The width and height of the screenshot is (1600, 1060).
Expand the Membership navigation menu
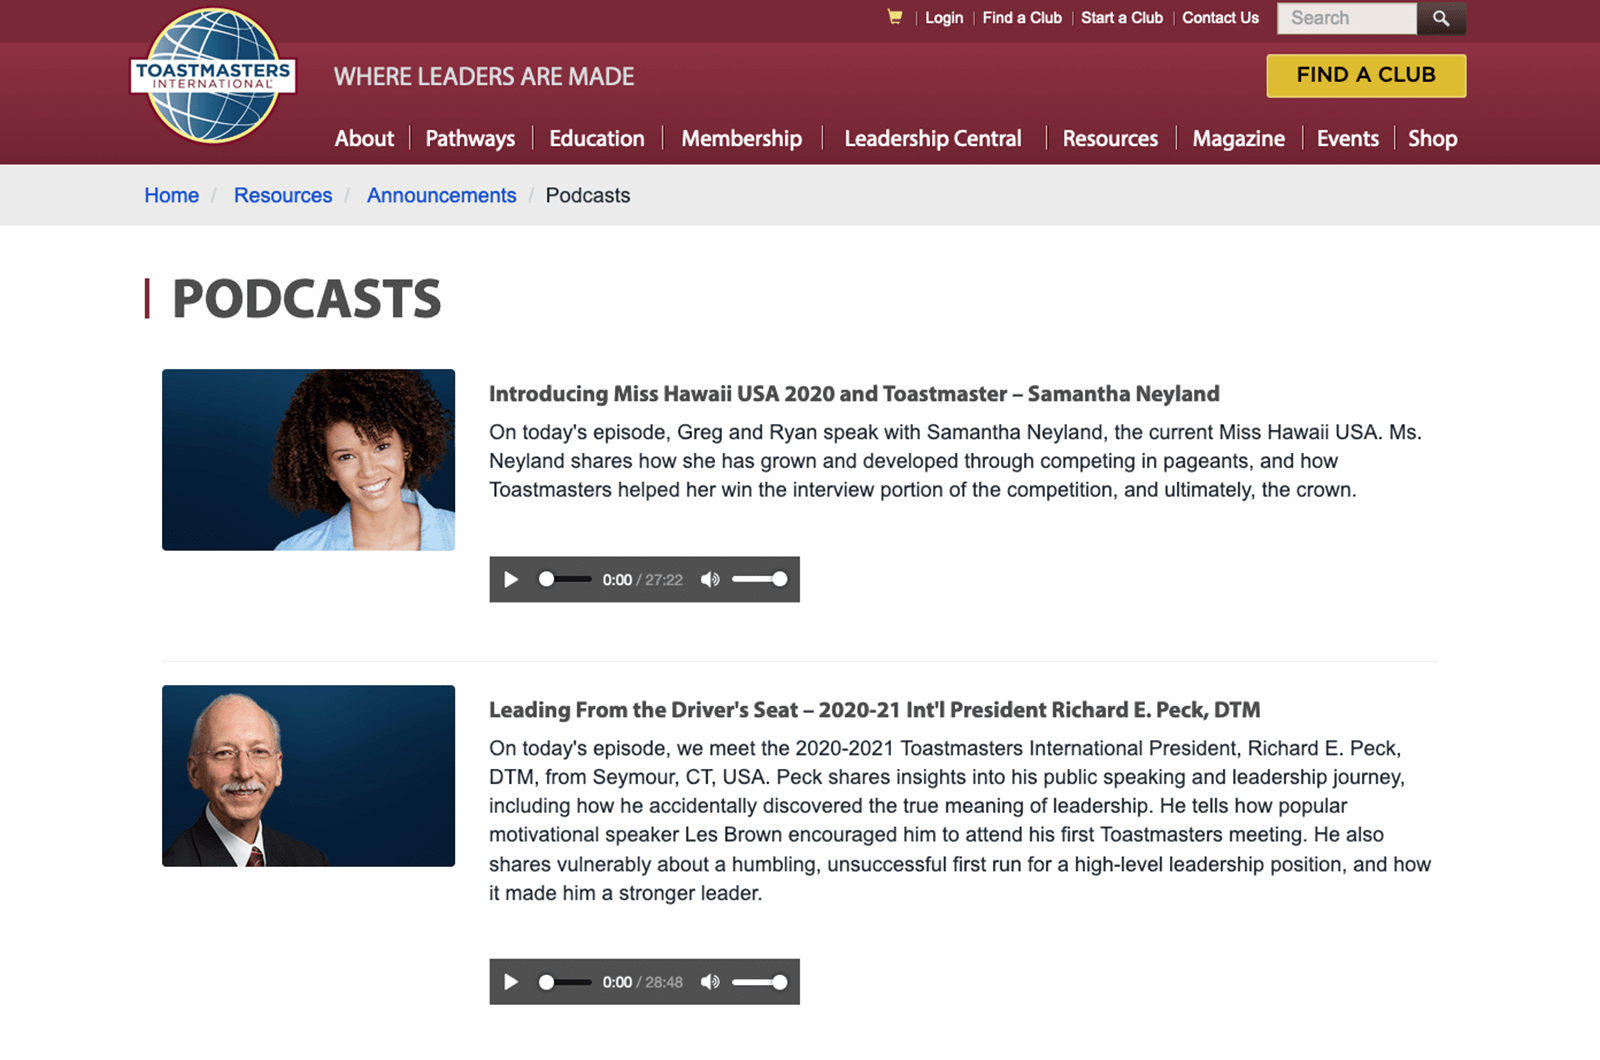[741, 139]
